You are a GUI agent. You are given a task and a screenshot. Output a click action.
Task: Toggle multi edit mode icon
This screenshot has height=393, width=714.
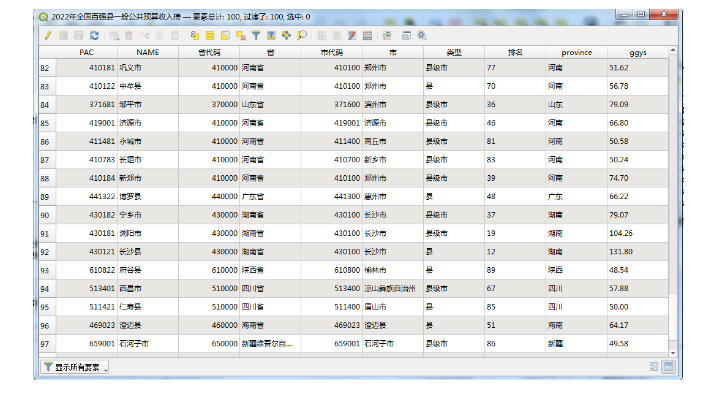click(63, 36)
